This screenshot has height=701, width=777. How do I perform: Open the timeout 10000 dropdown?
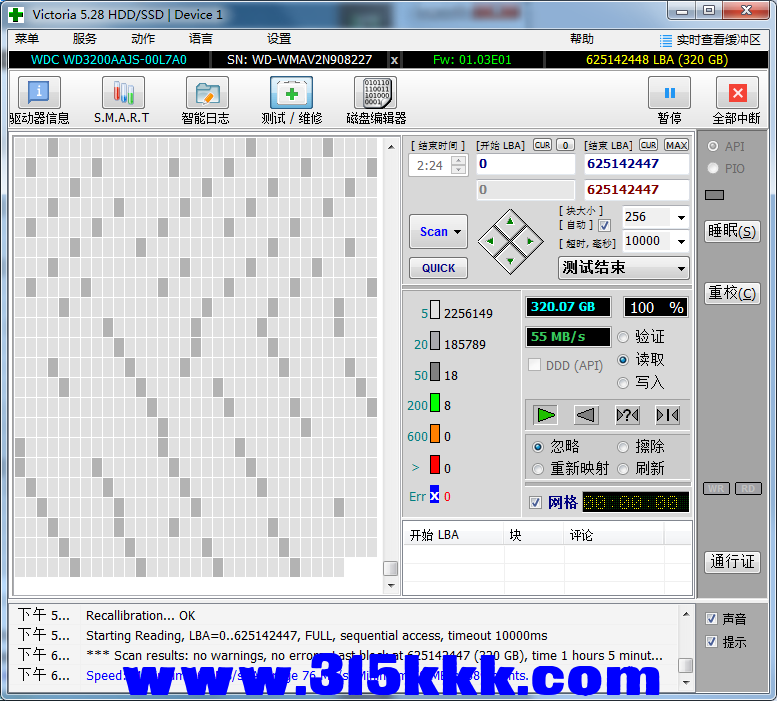[681, 241]
